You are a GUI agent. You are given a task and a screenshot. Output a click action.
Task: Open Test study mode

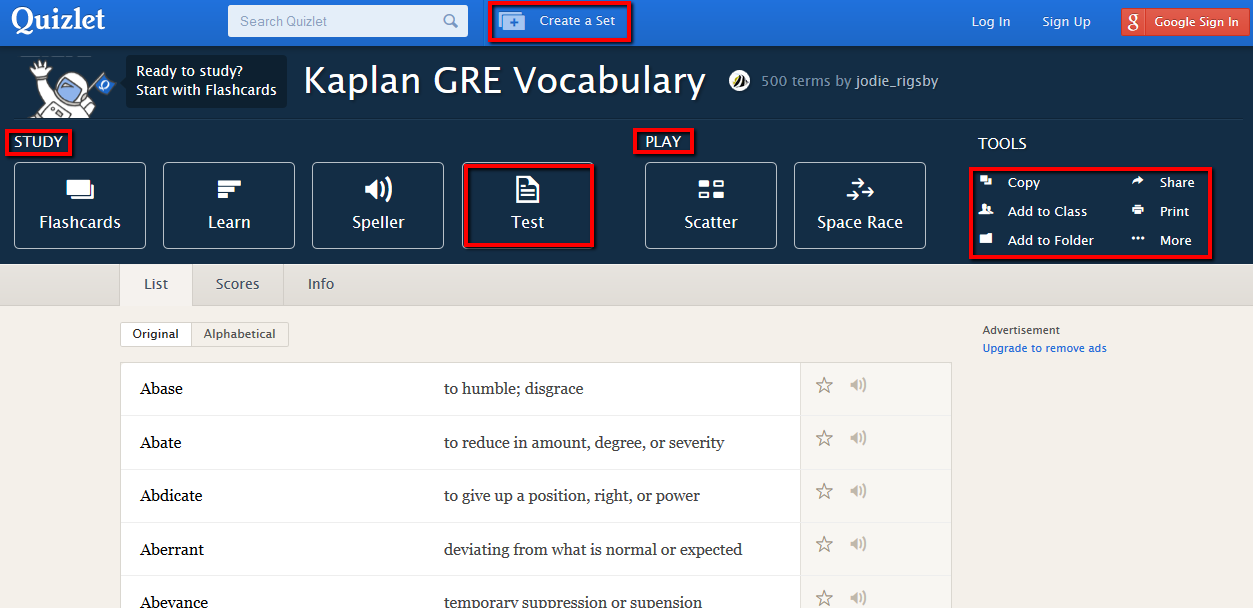coord(528,205)
